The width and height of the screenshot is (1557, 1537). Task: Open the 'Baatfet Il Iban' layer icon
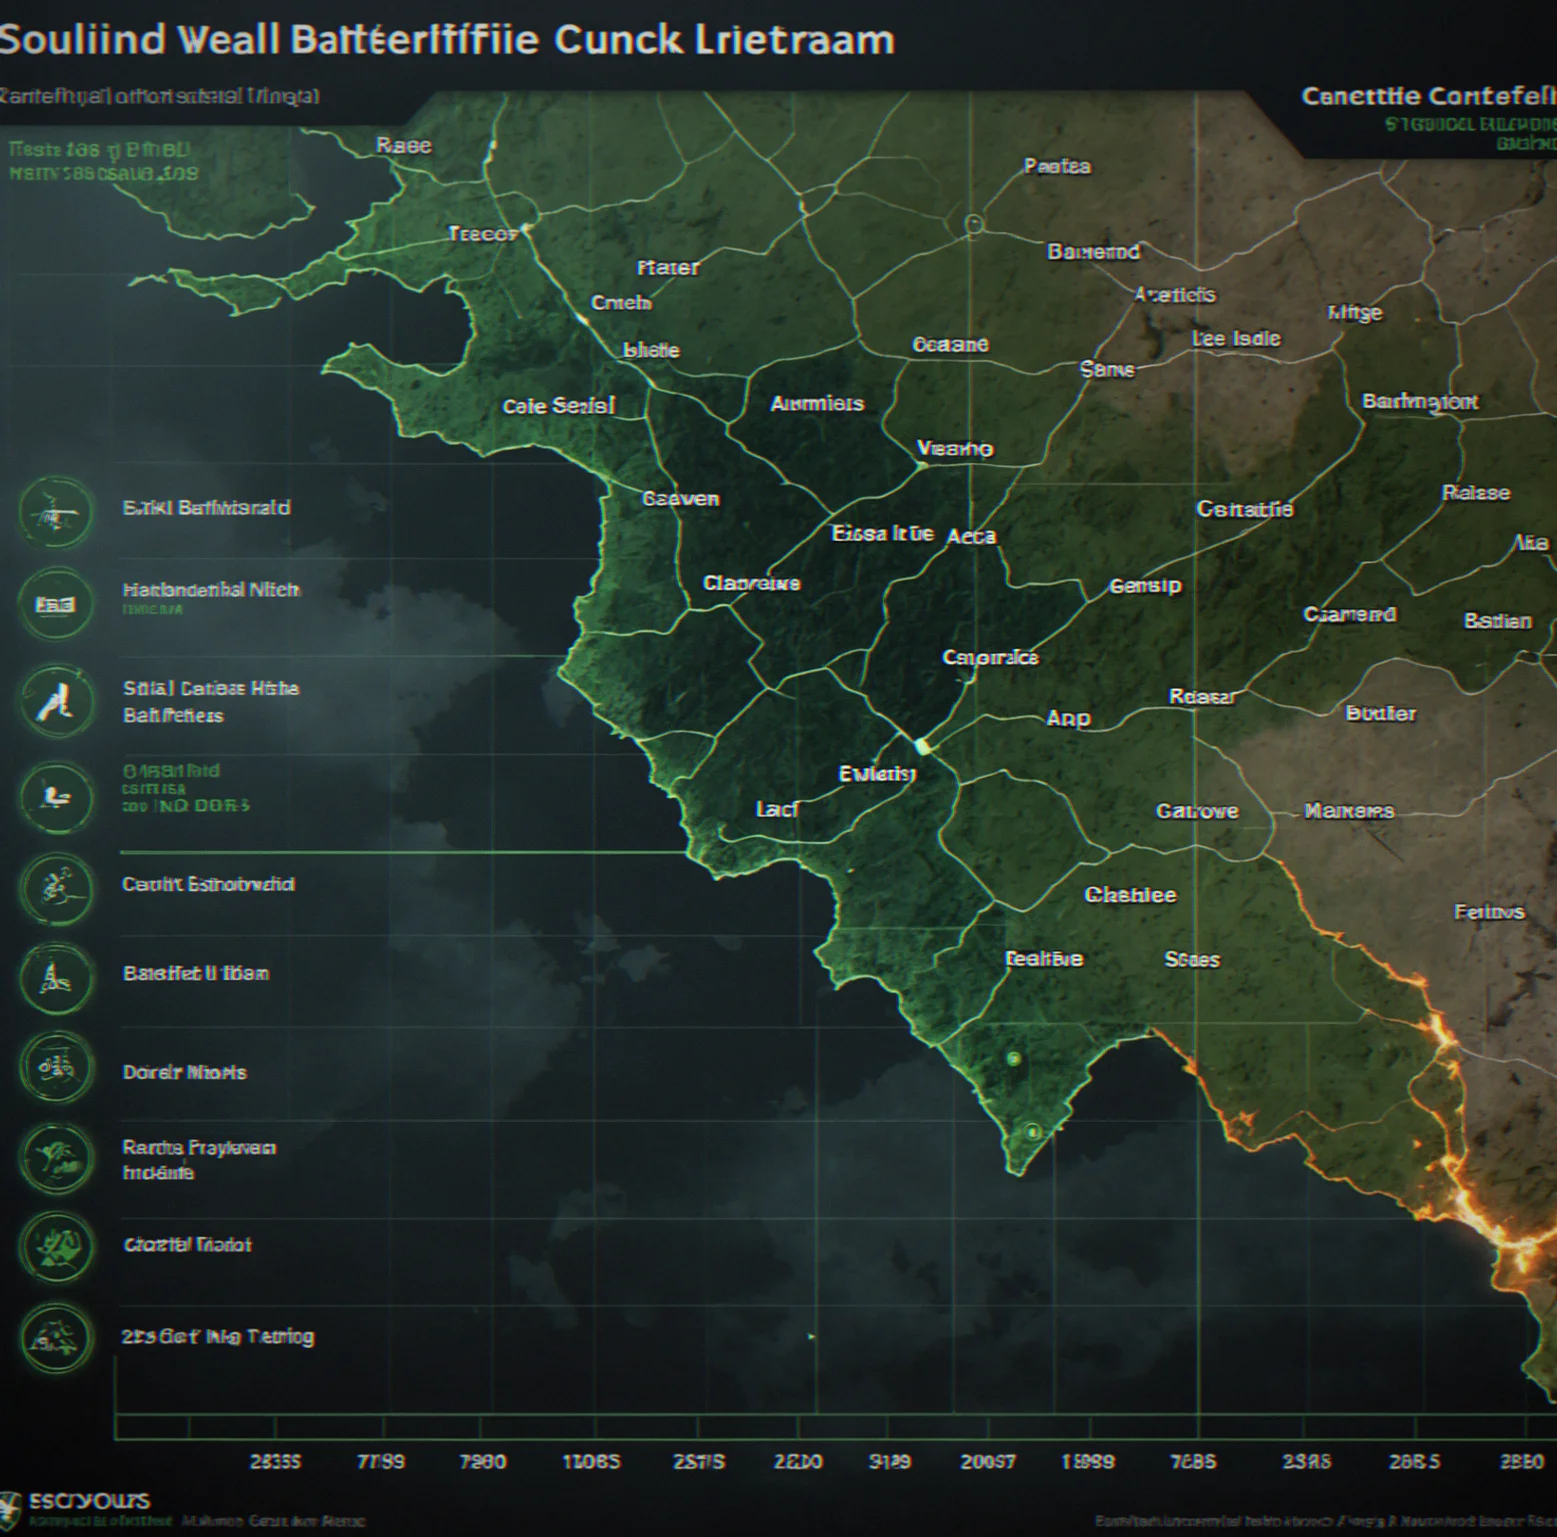56,978
